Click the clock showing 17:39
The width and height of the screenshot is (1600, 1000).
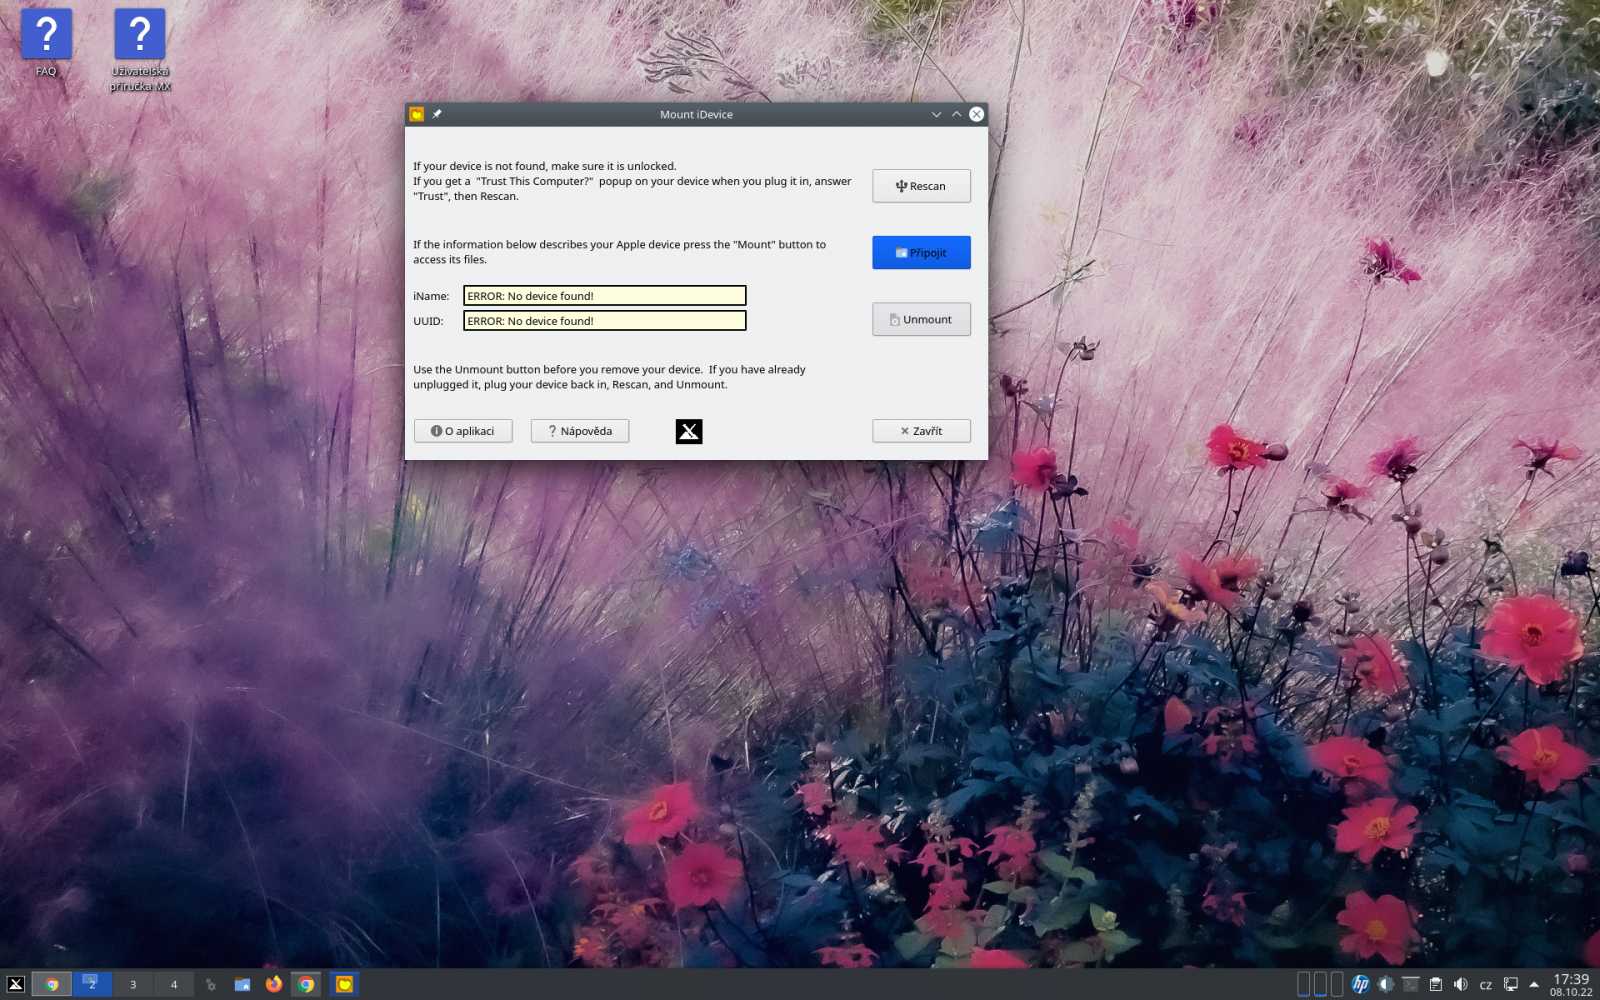pos(1571,985)
